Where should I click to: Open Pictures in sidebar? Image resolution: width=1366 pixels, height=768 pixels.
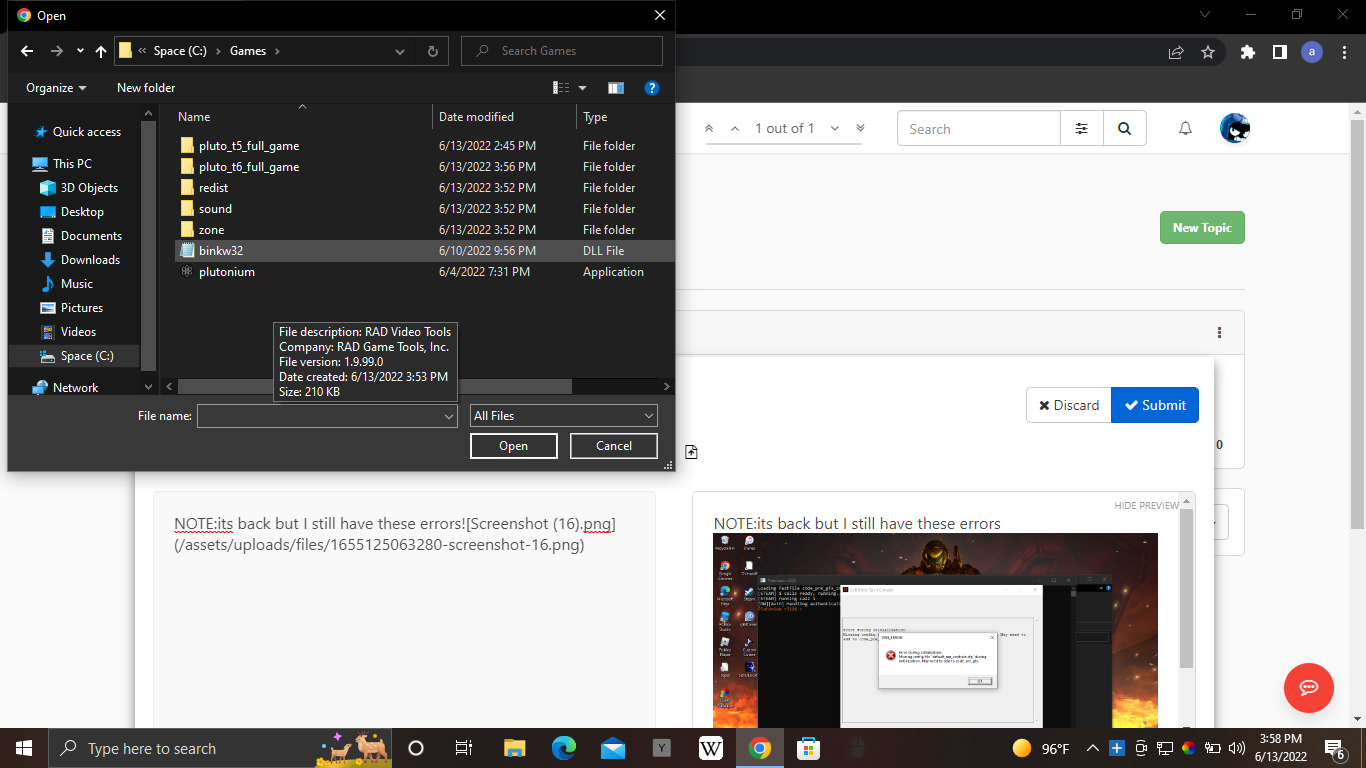point(81,308)
